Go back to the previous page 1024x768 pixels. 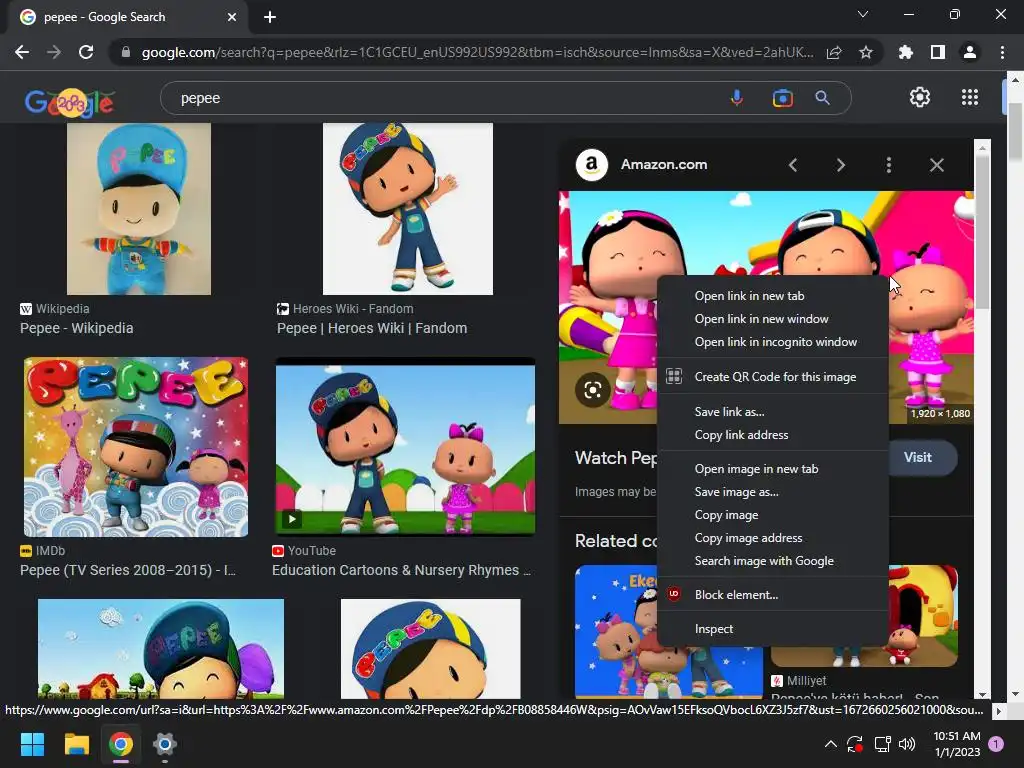(x=22, y=52)
